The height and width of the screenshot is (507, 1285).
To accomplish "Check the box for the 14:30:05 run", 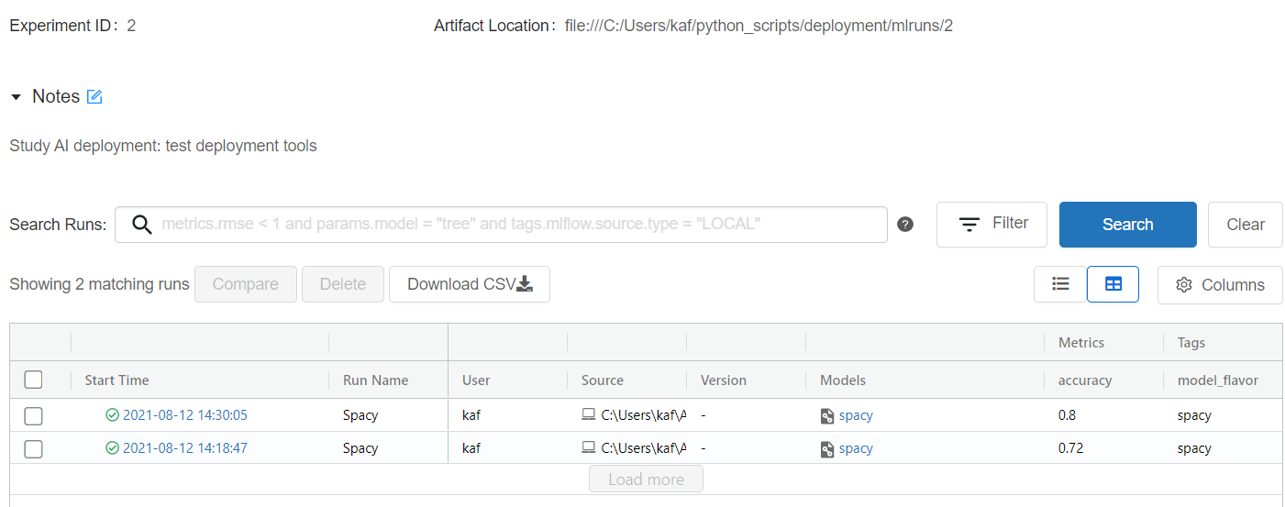I will click(x=34, y=416).
